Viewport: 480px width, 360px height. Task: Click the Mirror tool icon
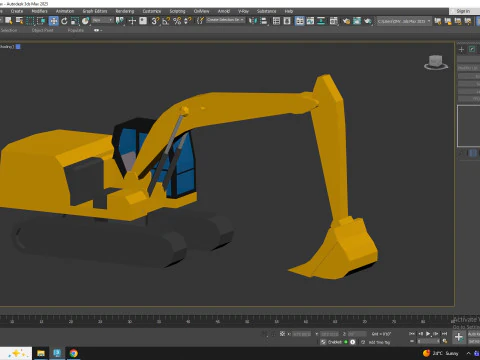point(253,21)
